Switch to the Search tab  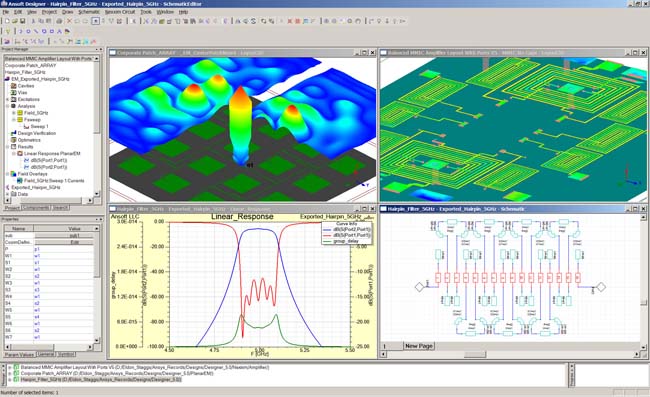61,208
